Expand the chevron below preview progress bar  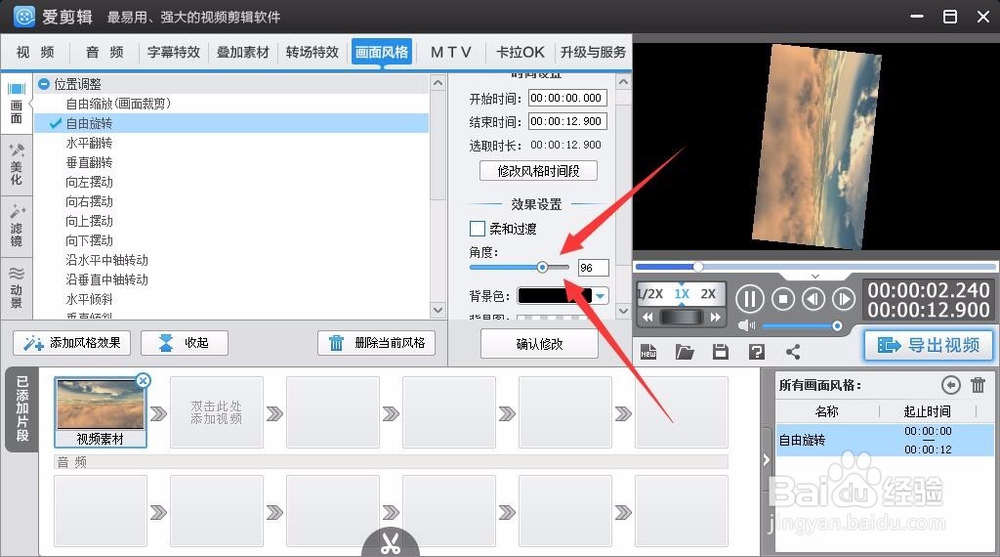click(815, 276)
